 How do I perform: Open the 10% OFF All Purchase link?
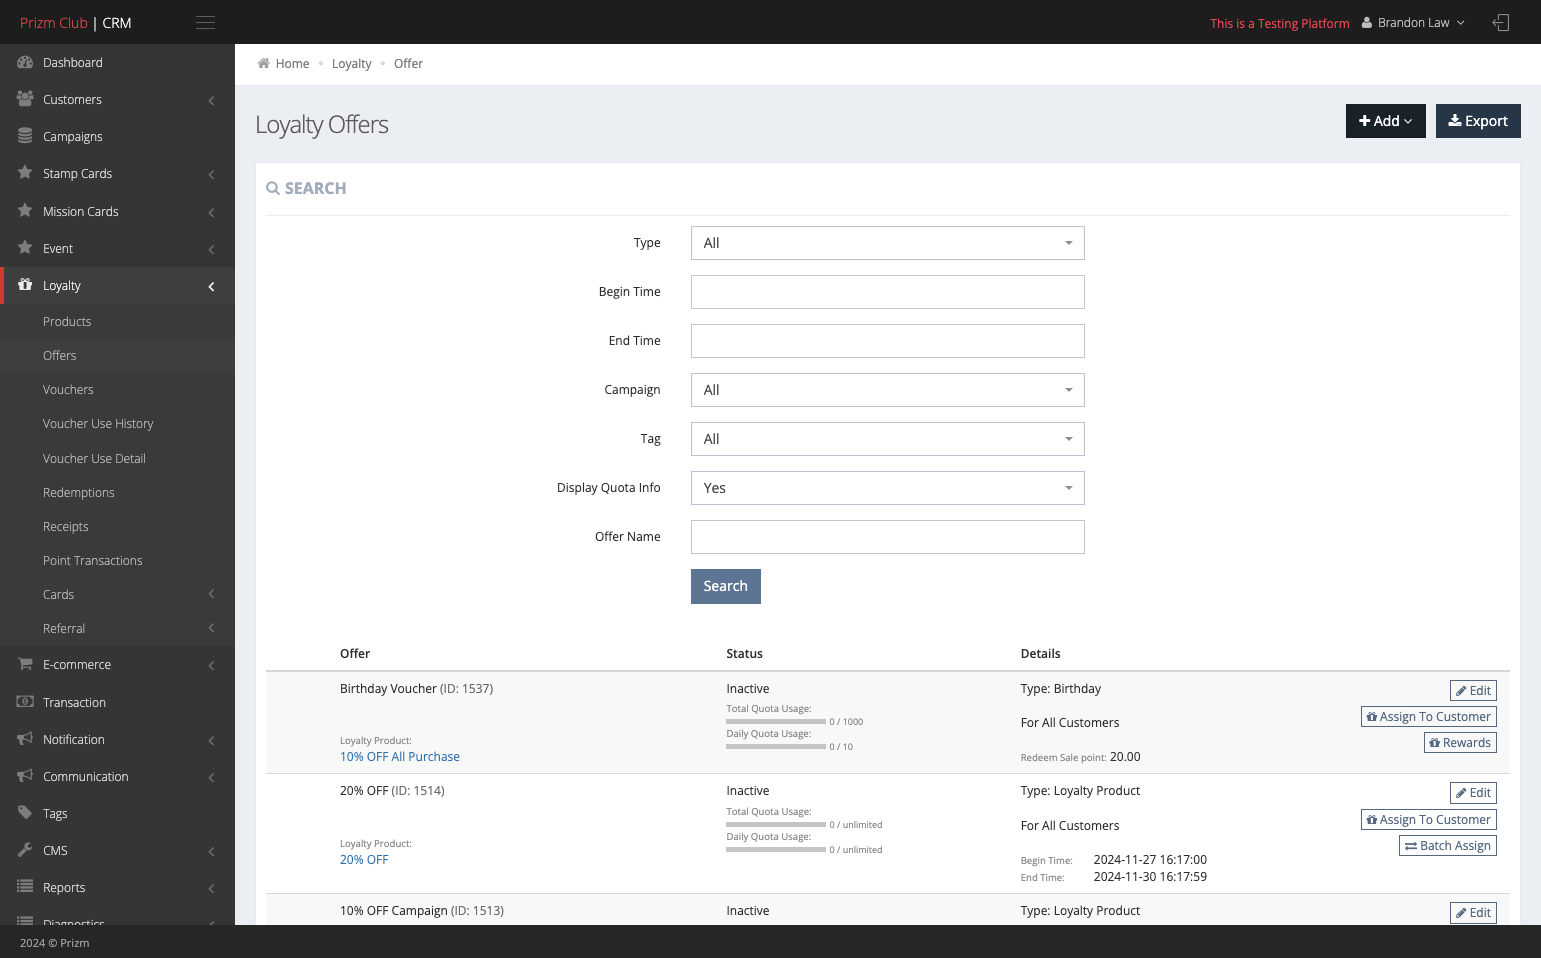pyautogui.click(x=400, y=757)
